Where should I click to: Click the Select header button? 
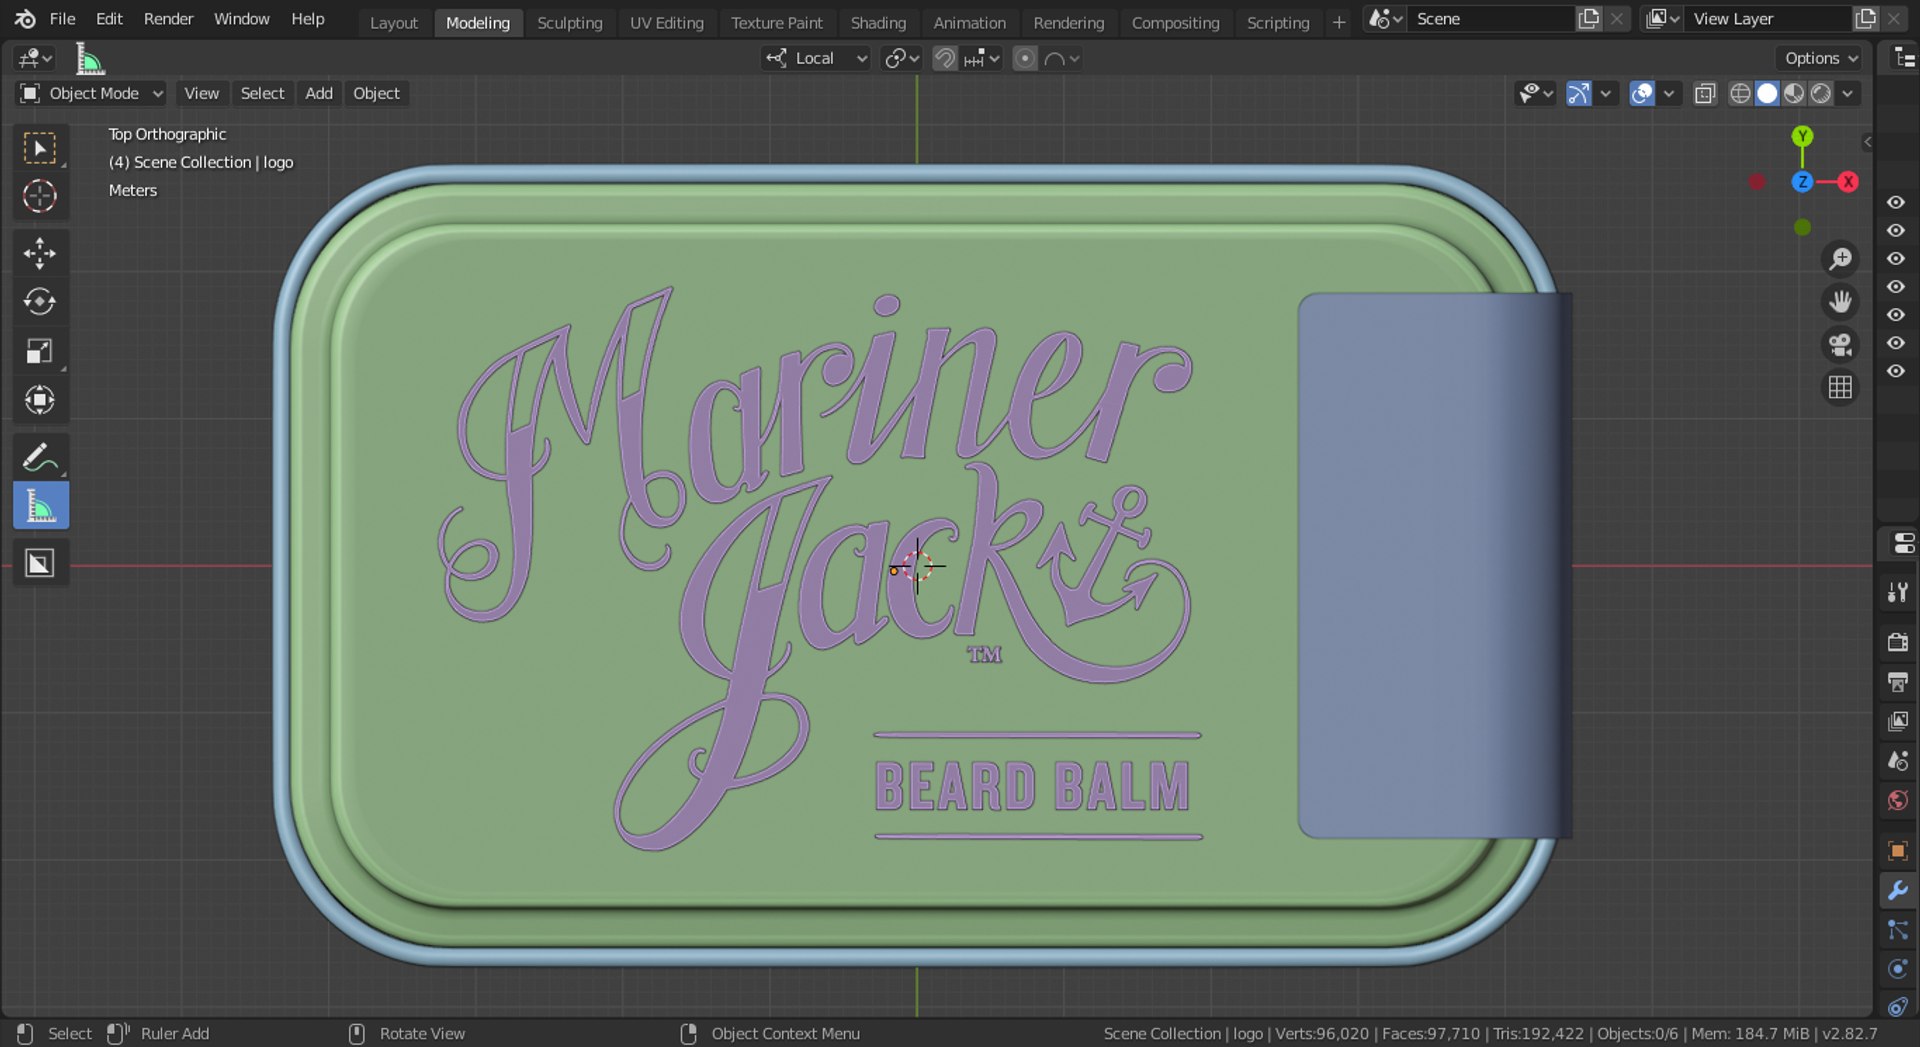point(262,93)
